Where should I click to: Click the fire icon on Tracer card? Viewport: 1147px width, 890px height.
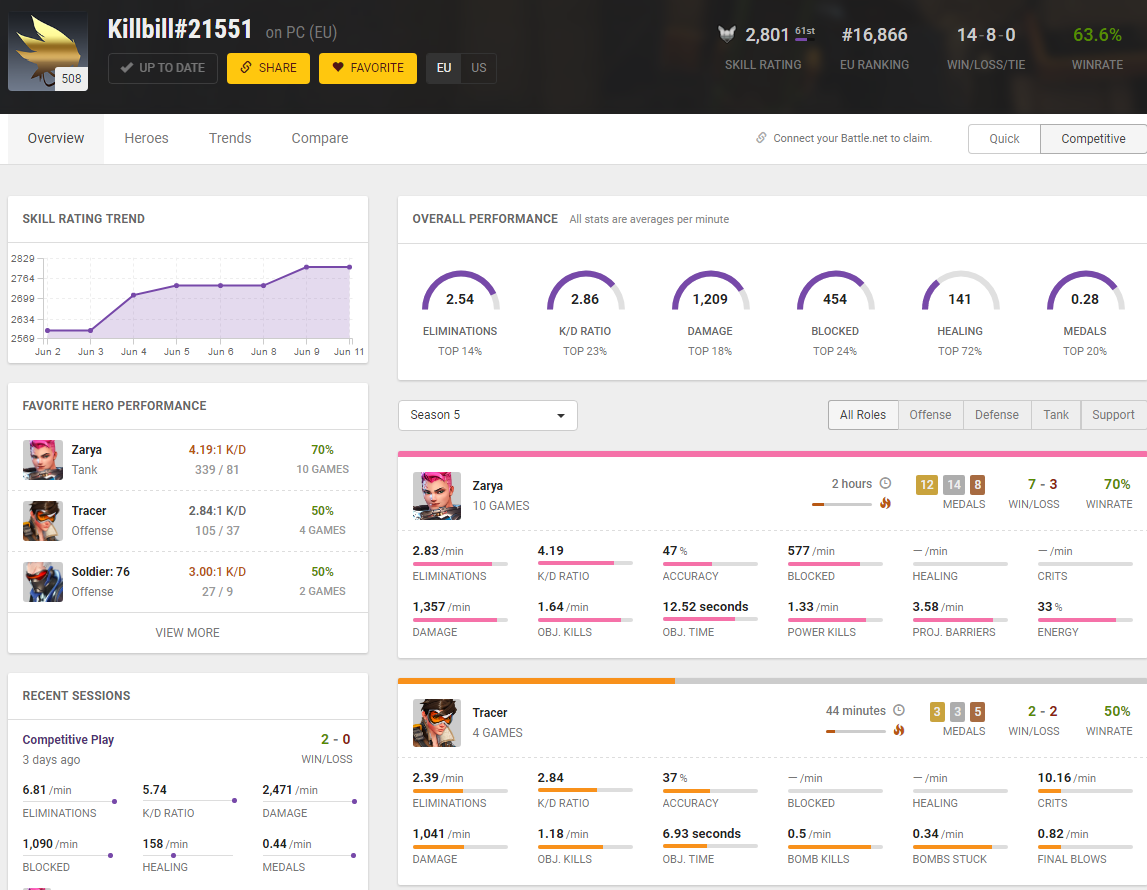[x=899, y=730]
